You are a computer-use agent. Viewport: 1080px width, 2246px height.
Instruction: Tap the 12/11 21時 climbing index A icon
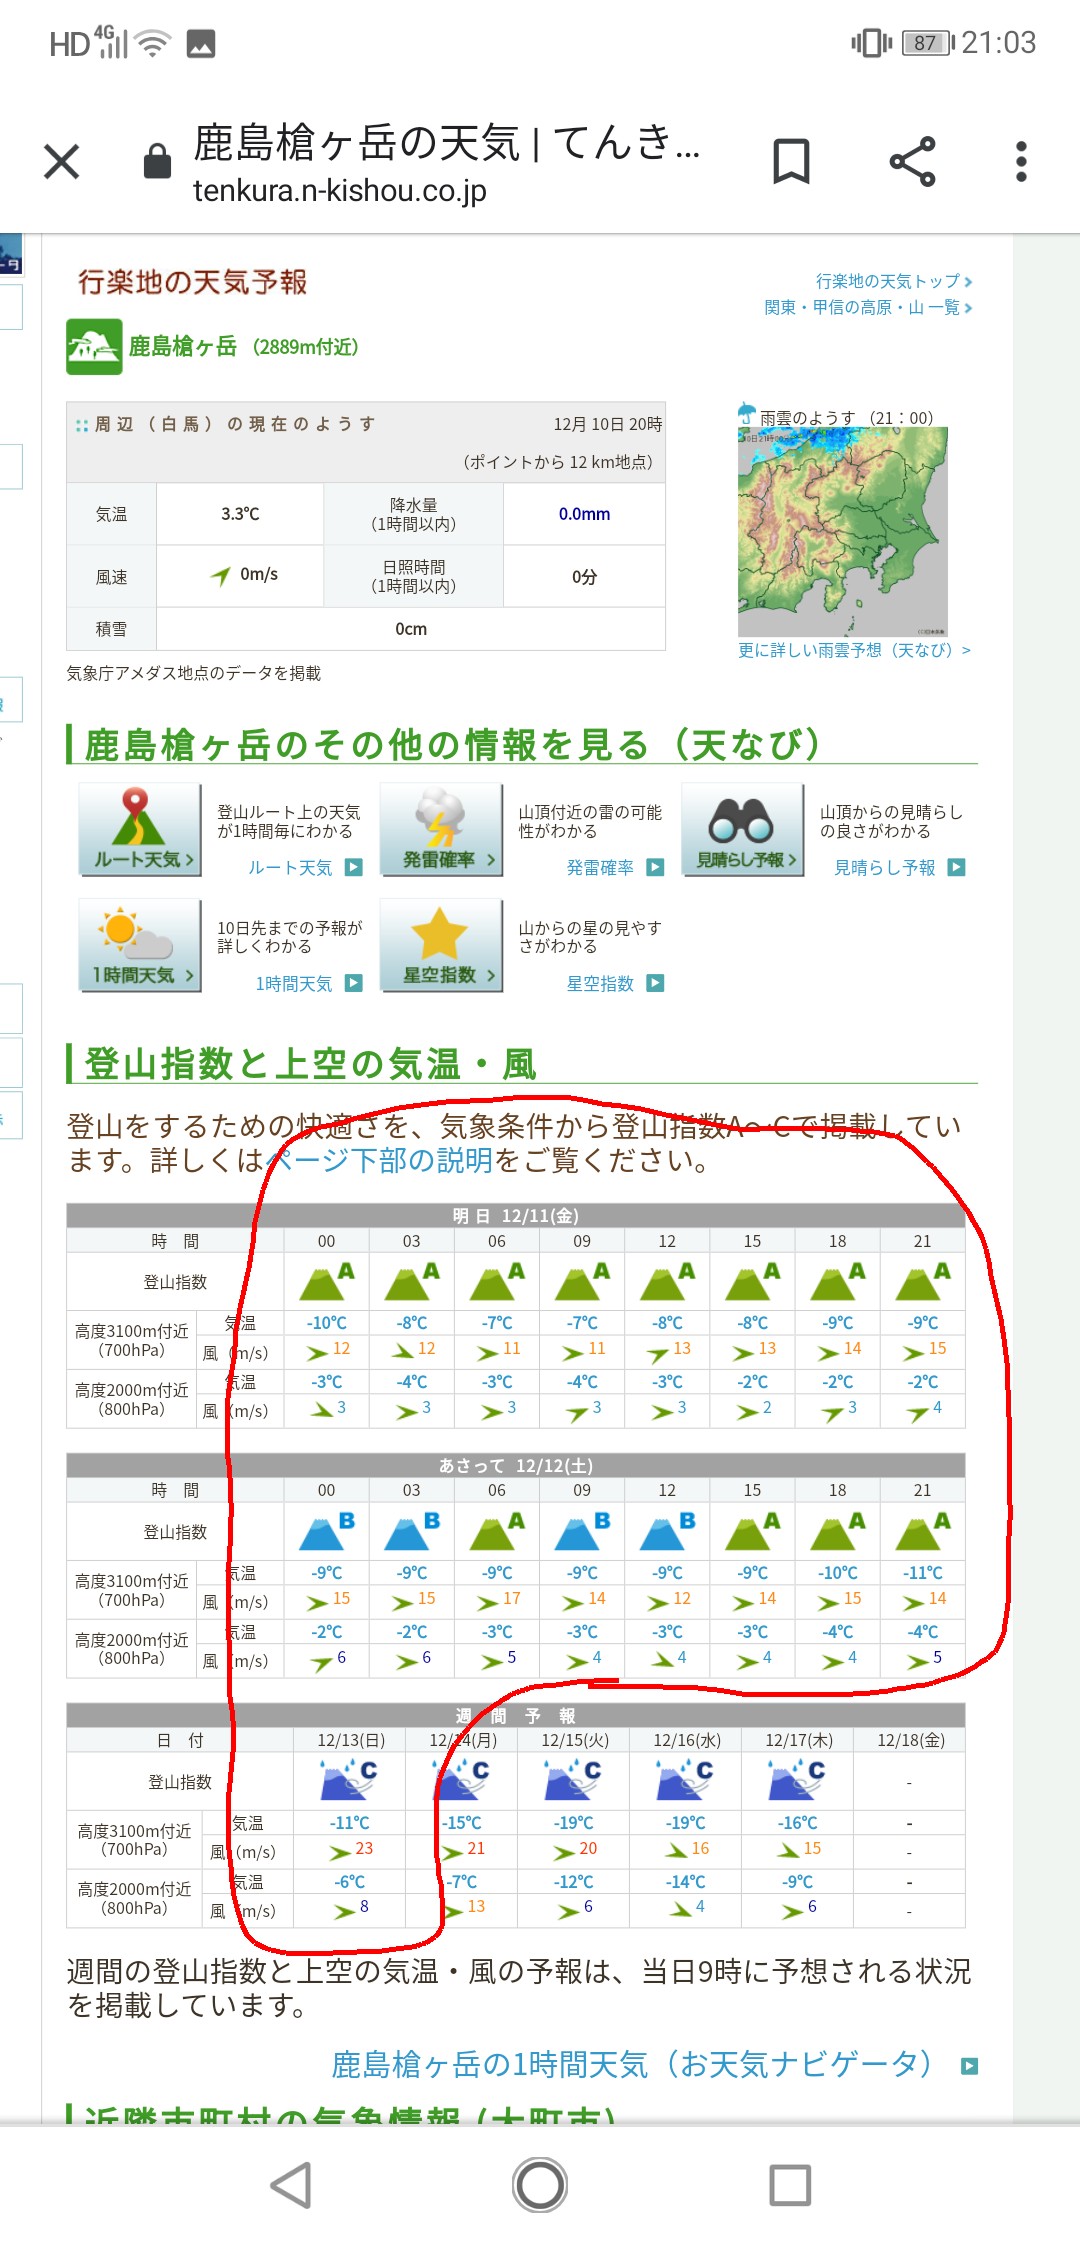coord(923,1282)
